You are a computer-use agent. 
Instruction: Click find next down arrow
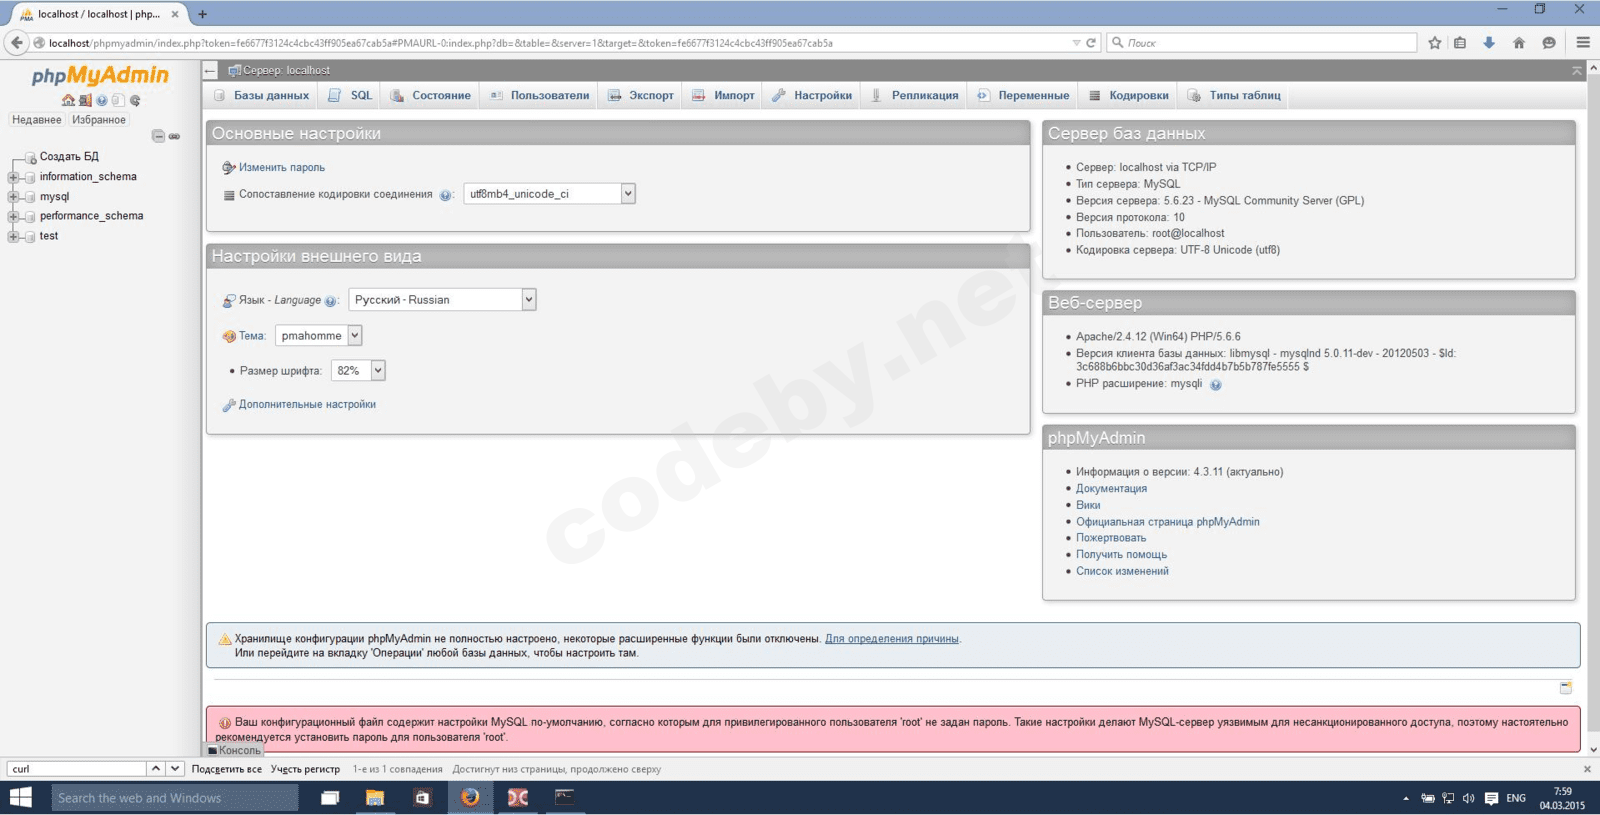click(175, 769)
